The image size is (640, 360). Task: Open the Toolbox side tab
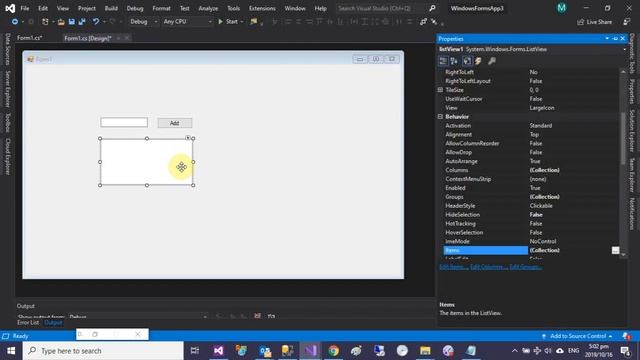[7, 123]
